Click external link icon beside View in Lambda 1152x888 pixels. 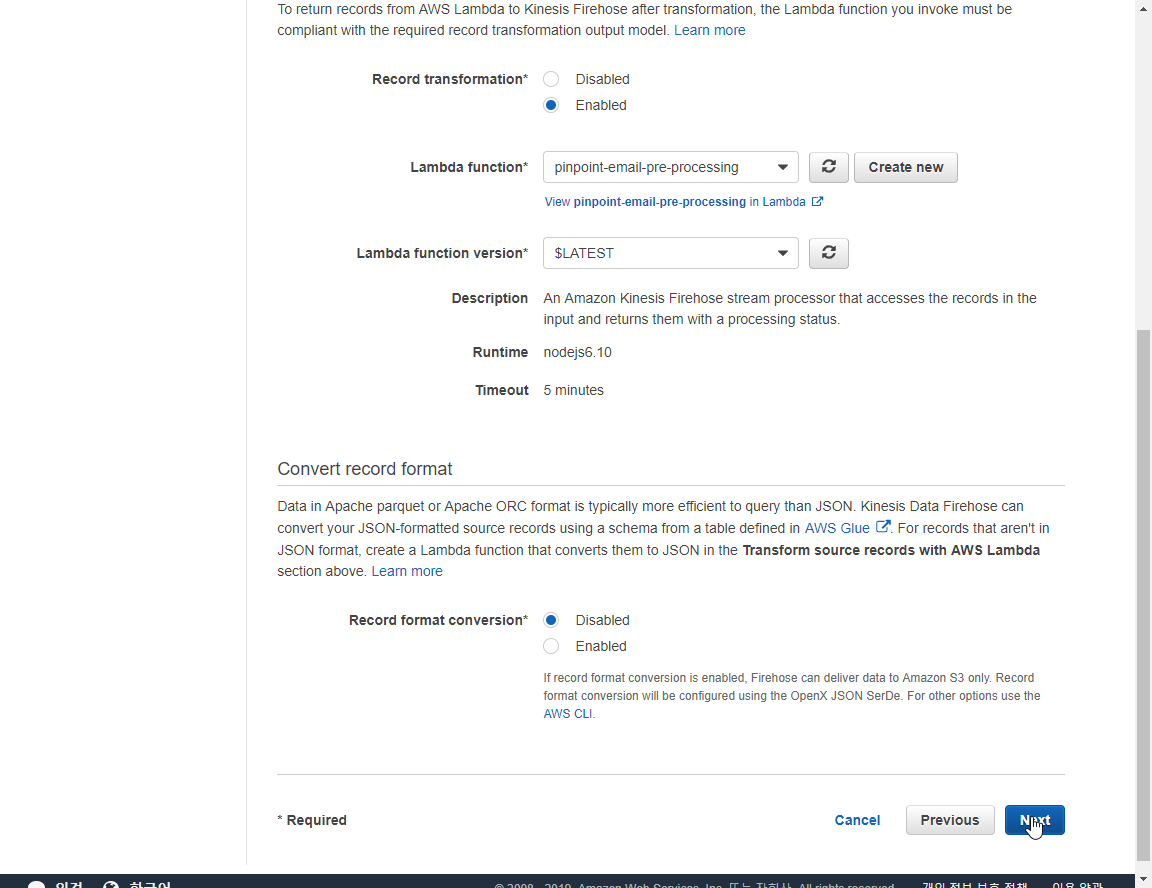coord(817,201)
